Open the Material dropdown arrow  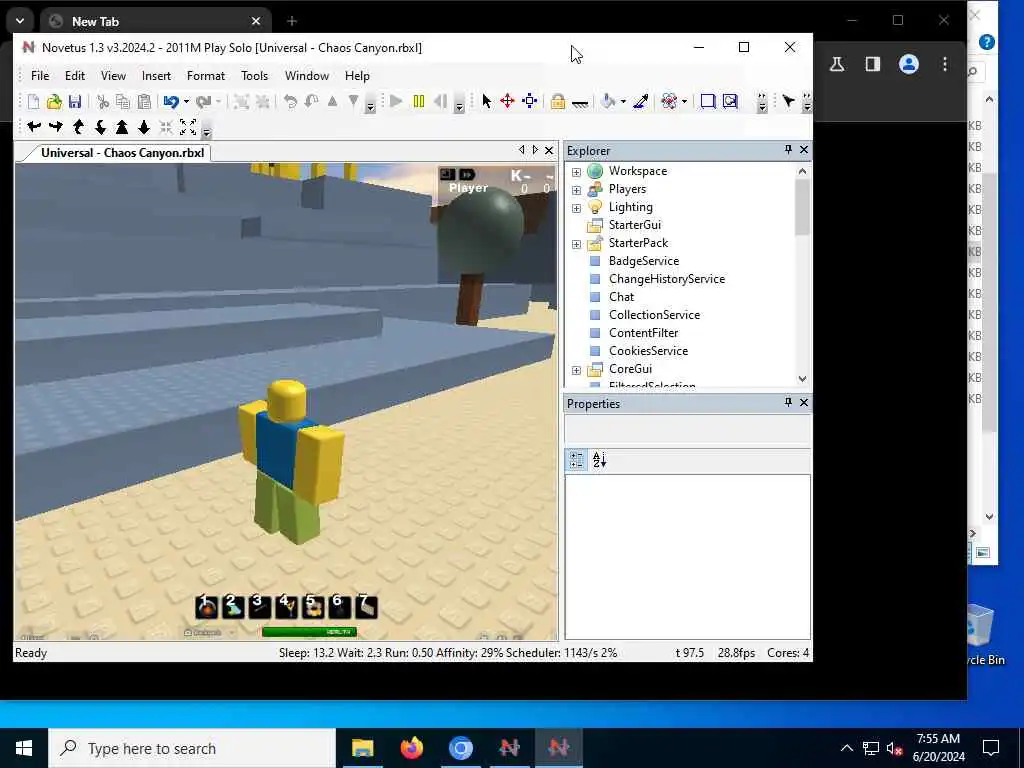[684, 101]
